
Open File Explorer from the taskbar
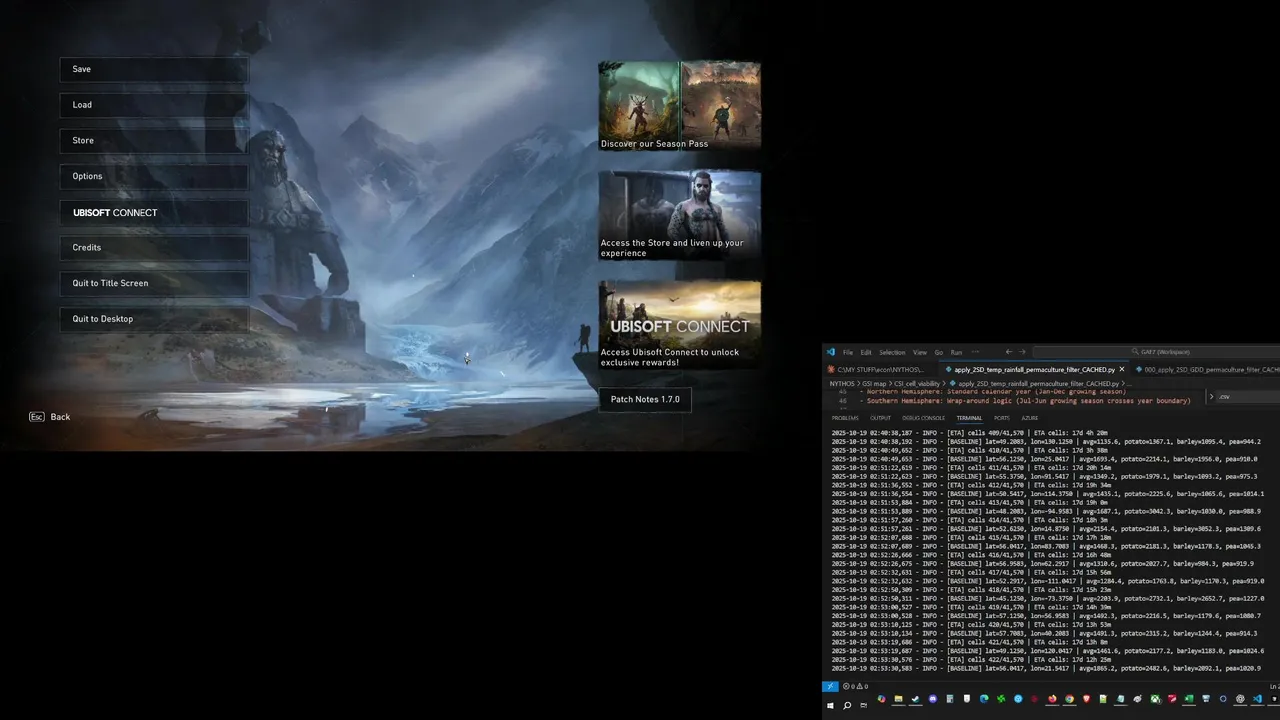[898, 699]
